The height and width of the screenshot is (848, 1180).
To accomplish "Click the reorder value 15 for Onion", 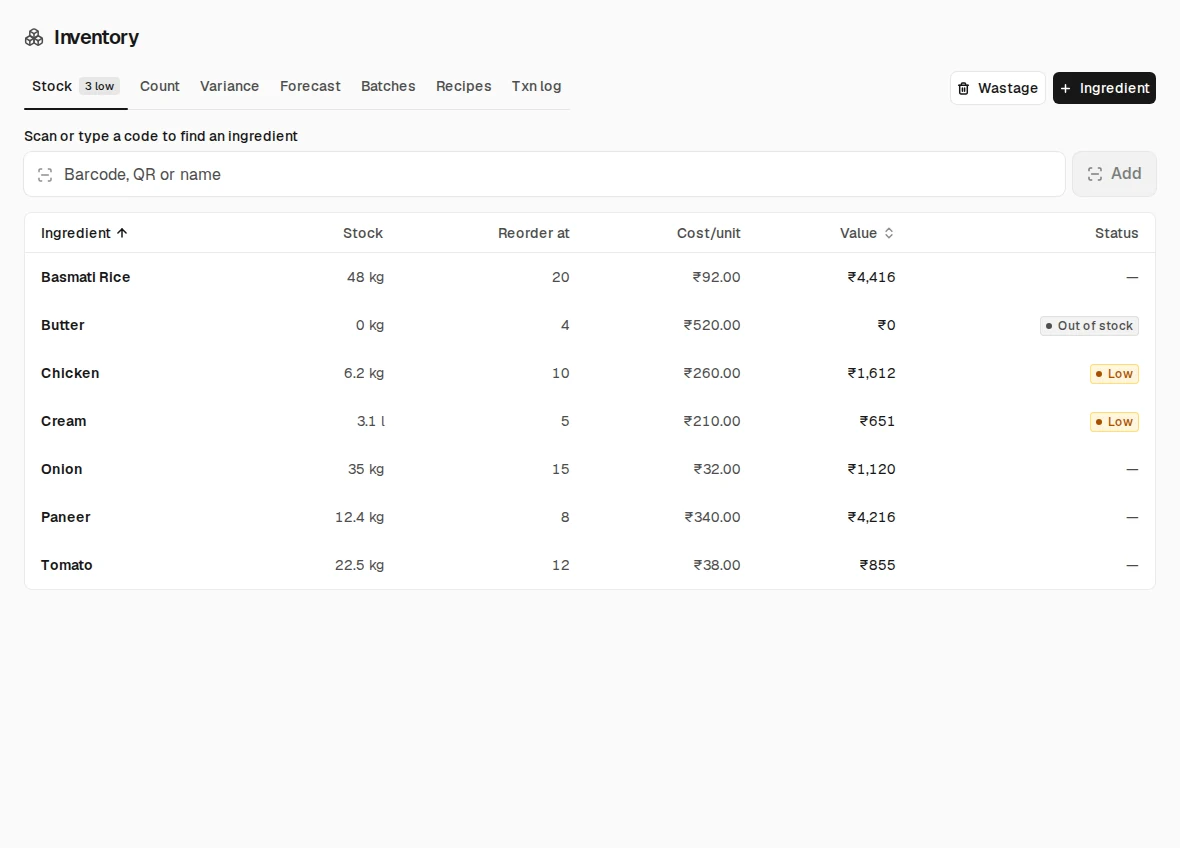I will click(x=561, y=470).
